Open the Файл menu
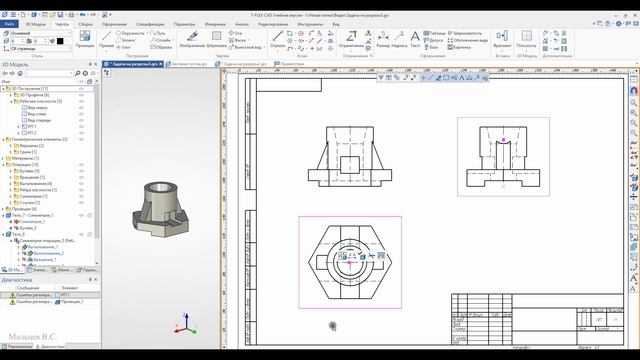This screenshot has width=640, height=360. [9, 24]
